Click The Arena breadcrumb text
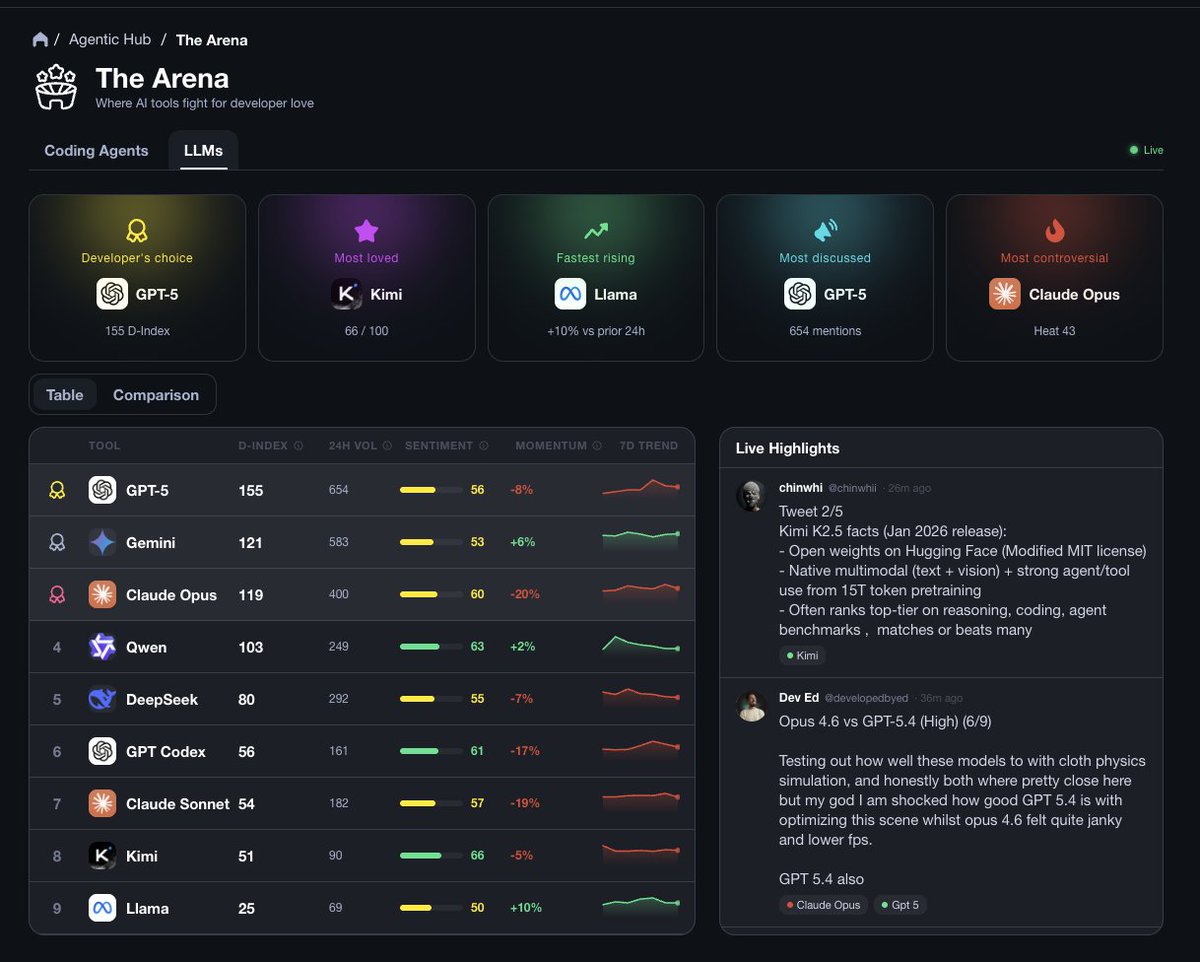This screenshot has width=1200, height=962. click(212, 40)
